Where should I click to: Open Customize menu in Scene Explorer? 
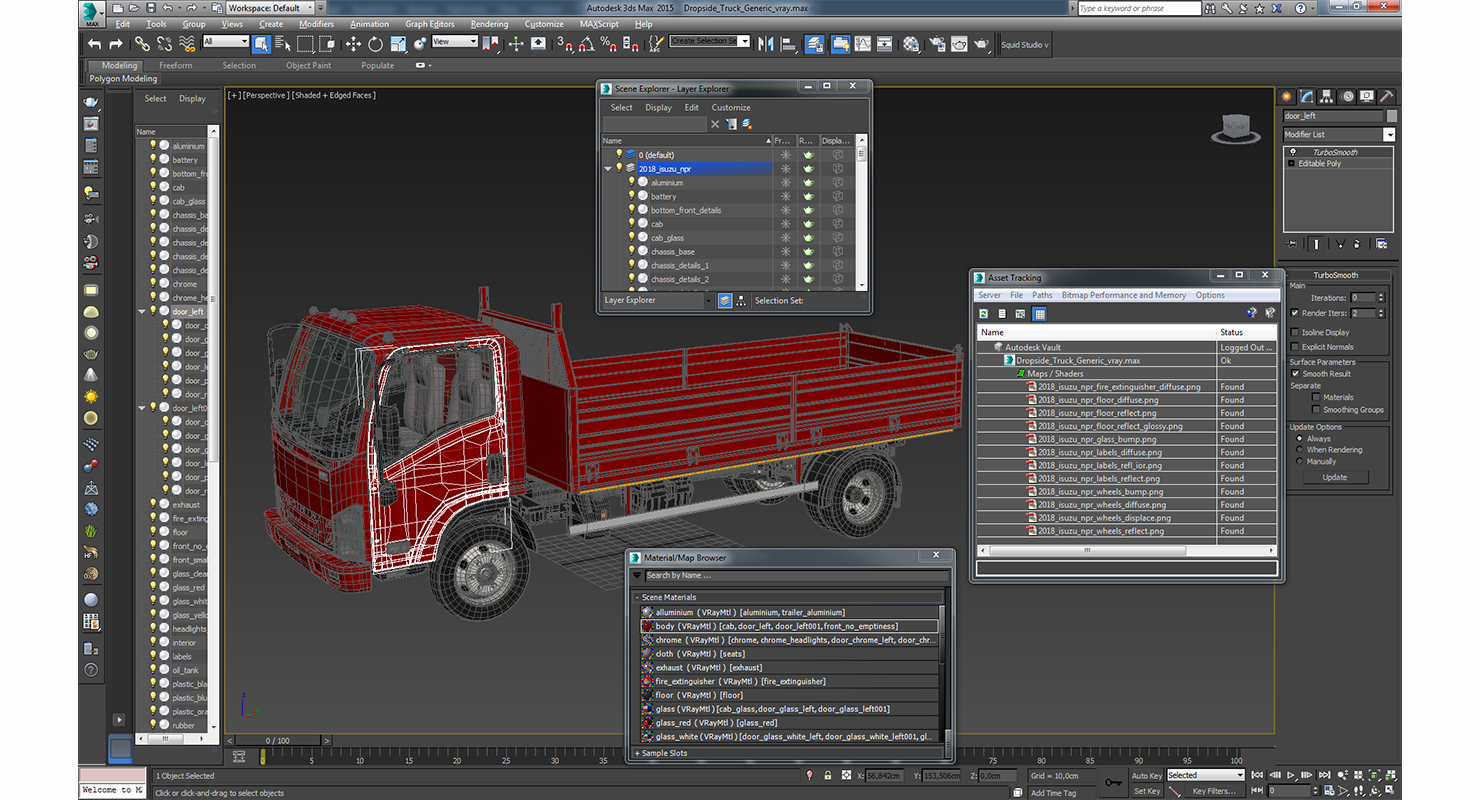[731, 107]
